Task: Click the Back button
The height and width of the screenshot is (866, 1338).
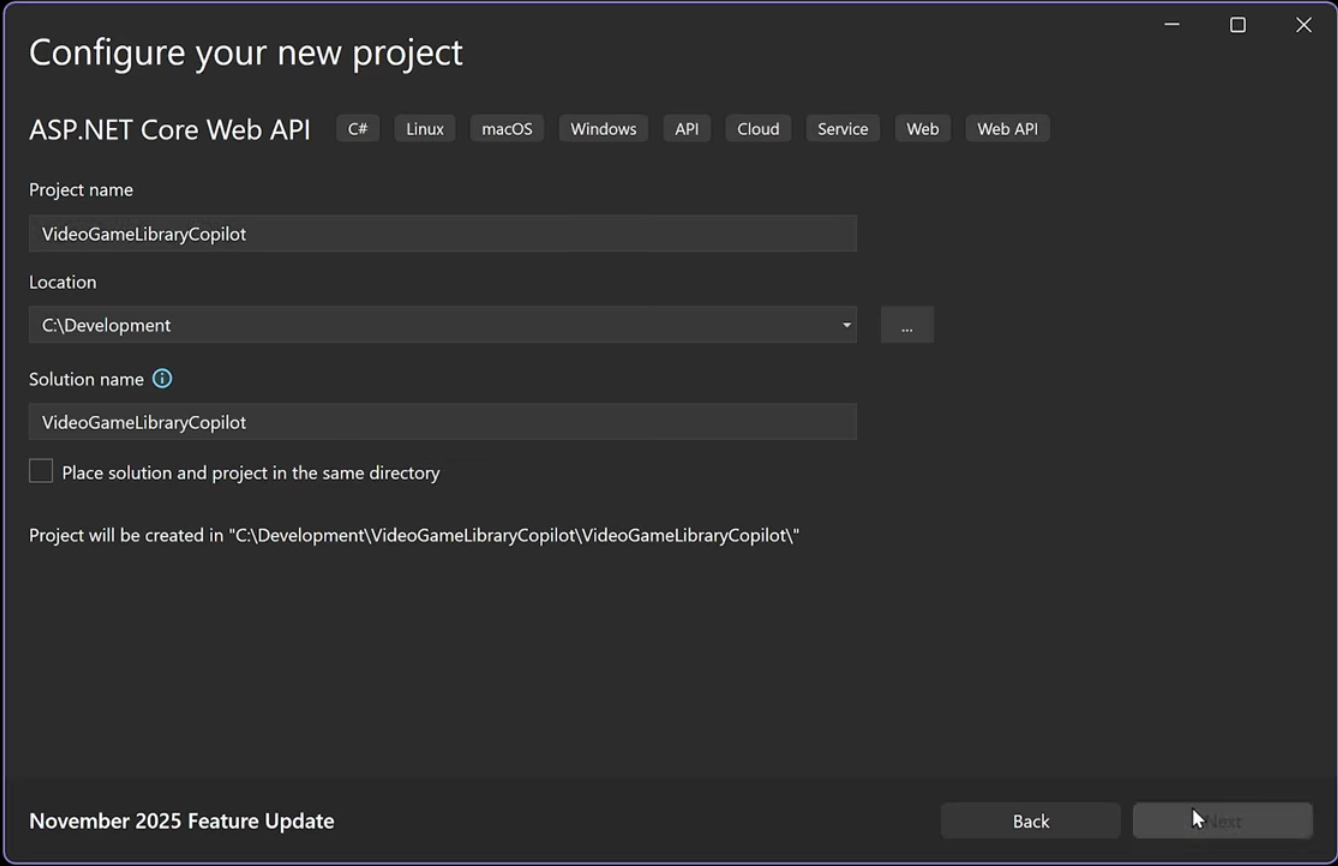Action: [1030, 820]
